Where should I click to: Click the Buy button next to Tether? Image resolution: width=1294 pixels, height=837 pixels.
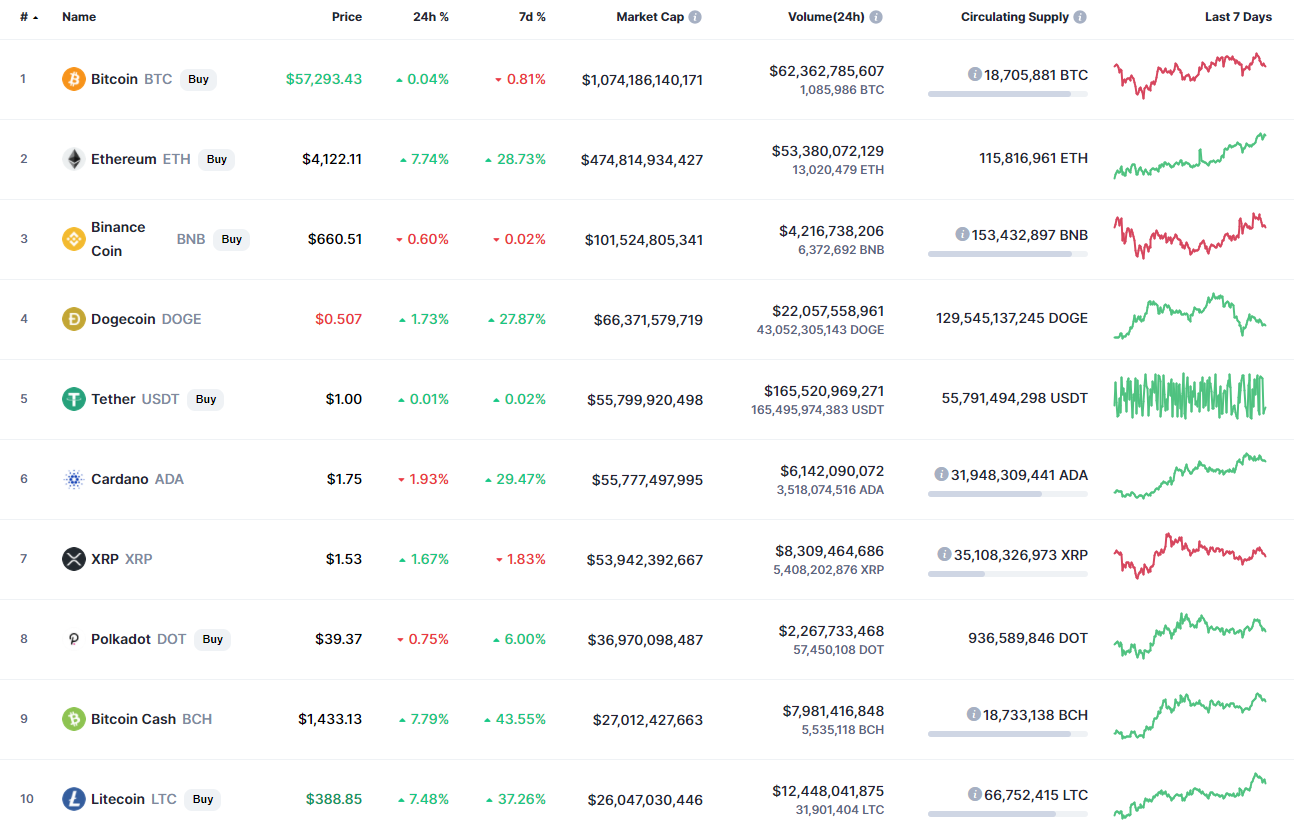click(x=206, y=399)
